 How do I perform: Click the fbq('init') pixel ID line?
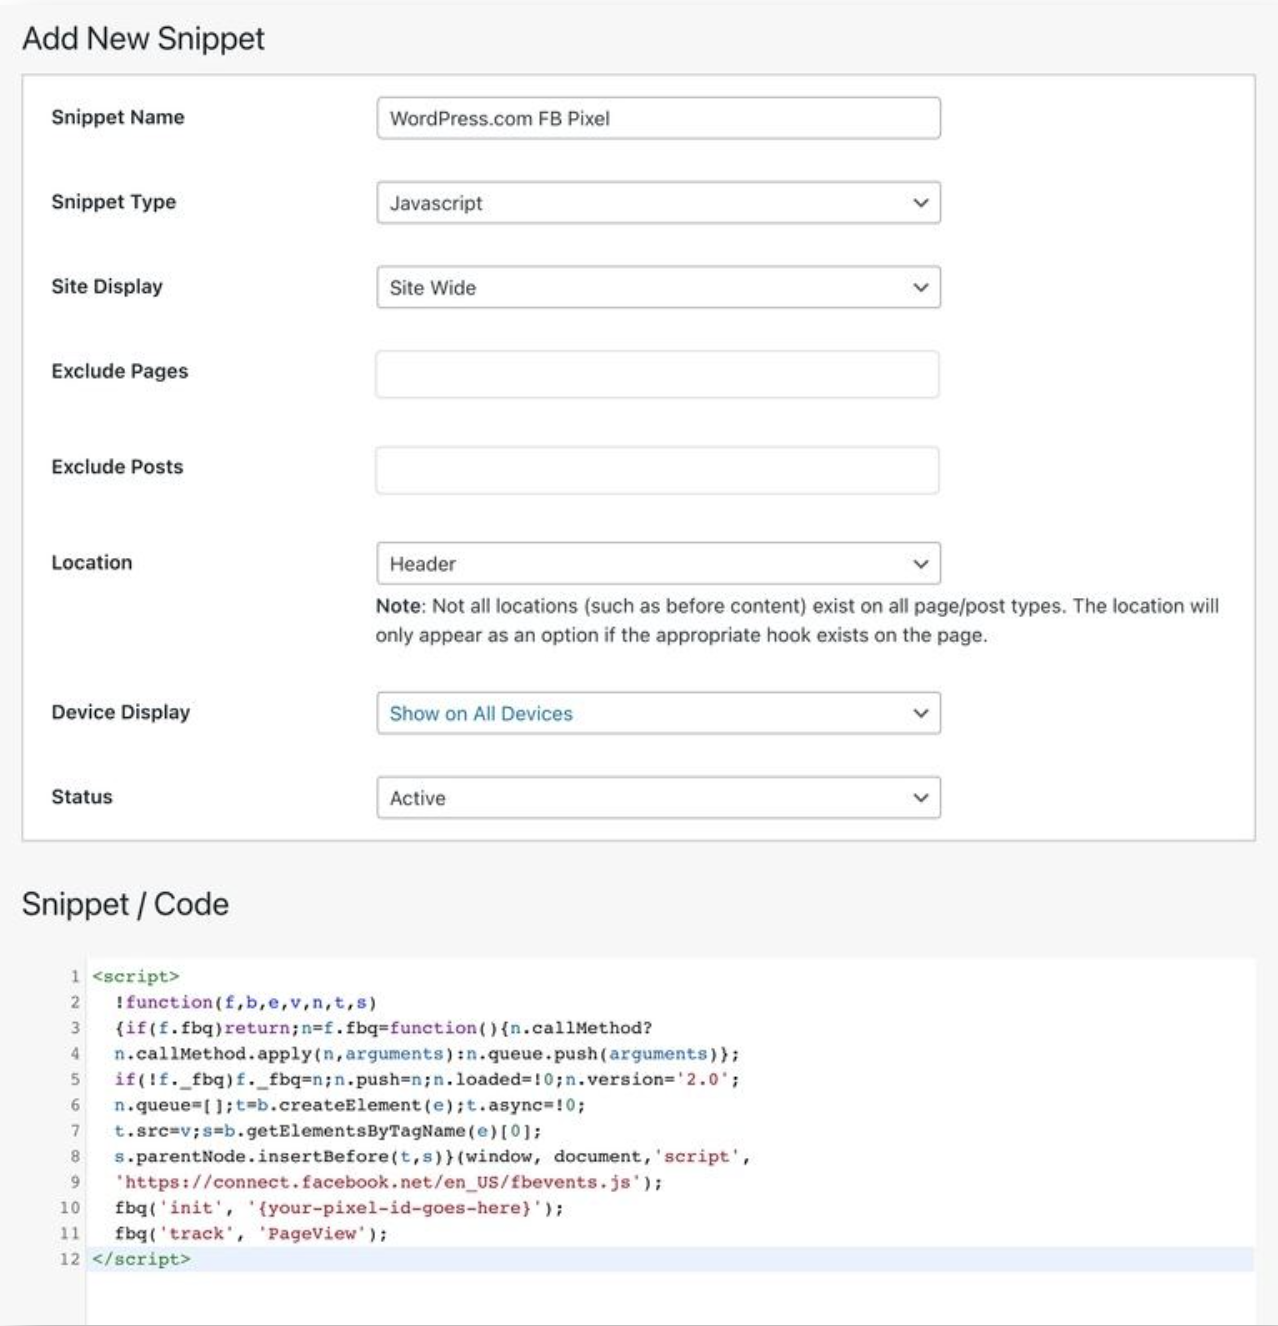pyautogui.click(x=339, y=1208)
